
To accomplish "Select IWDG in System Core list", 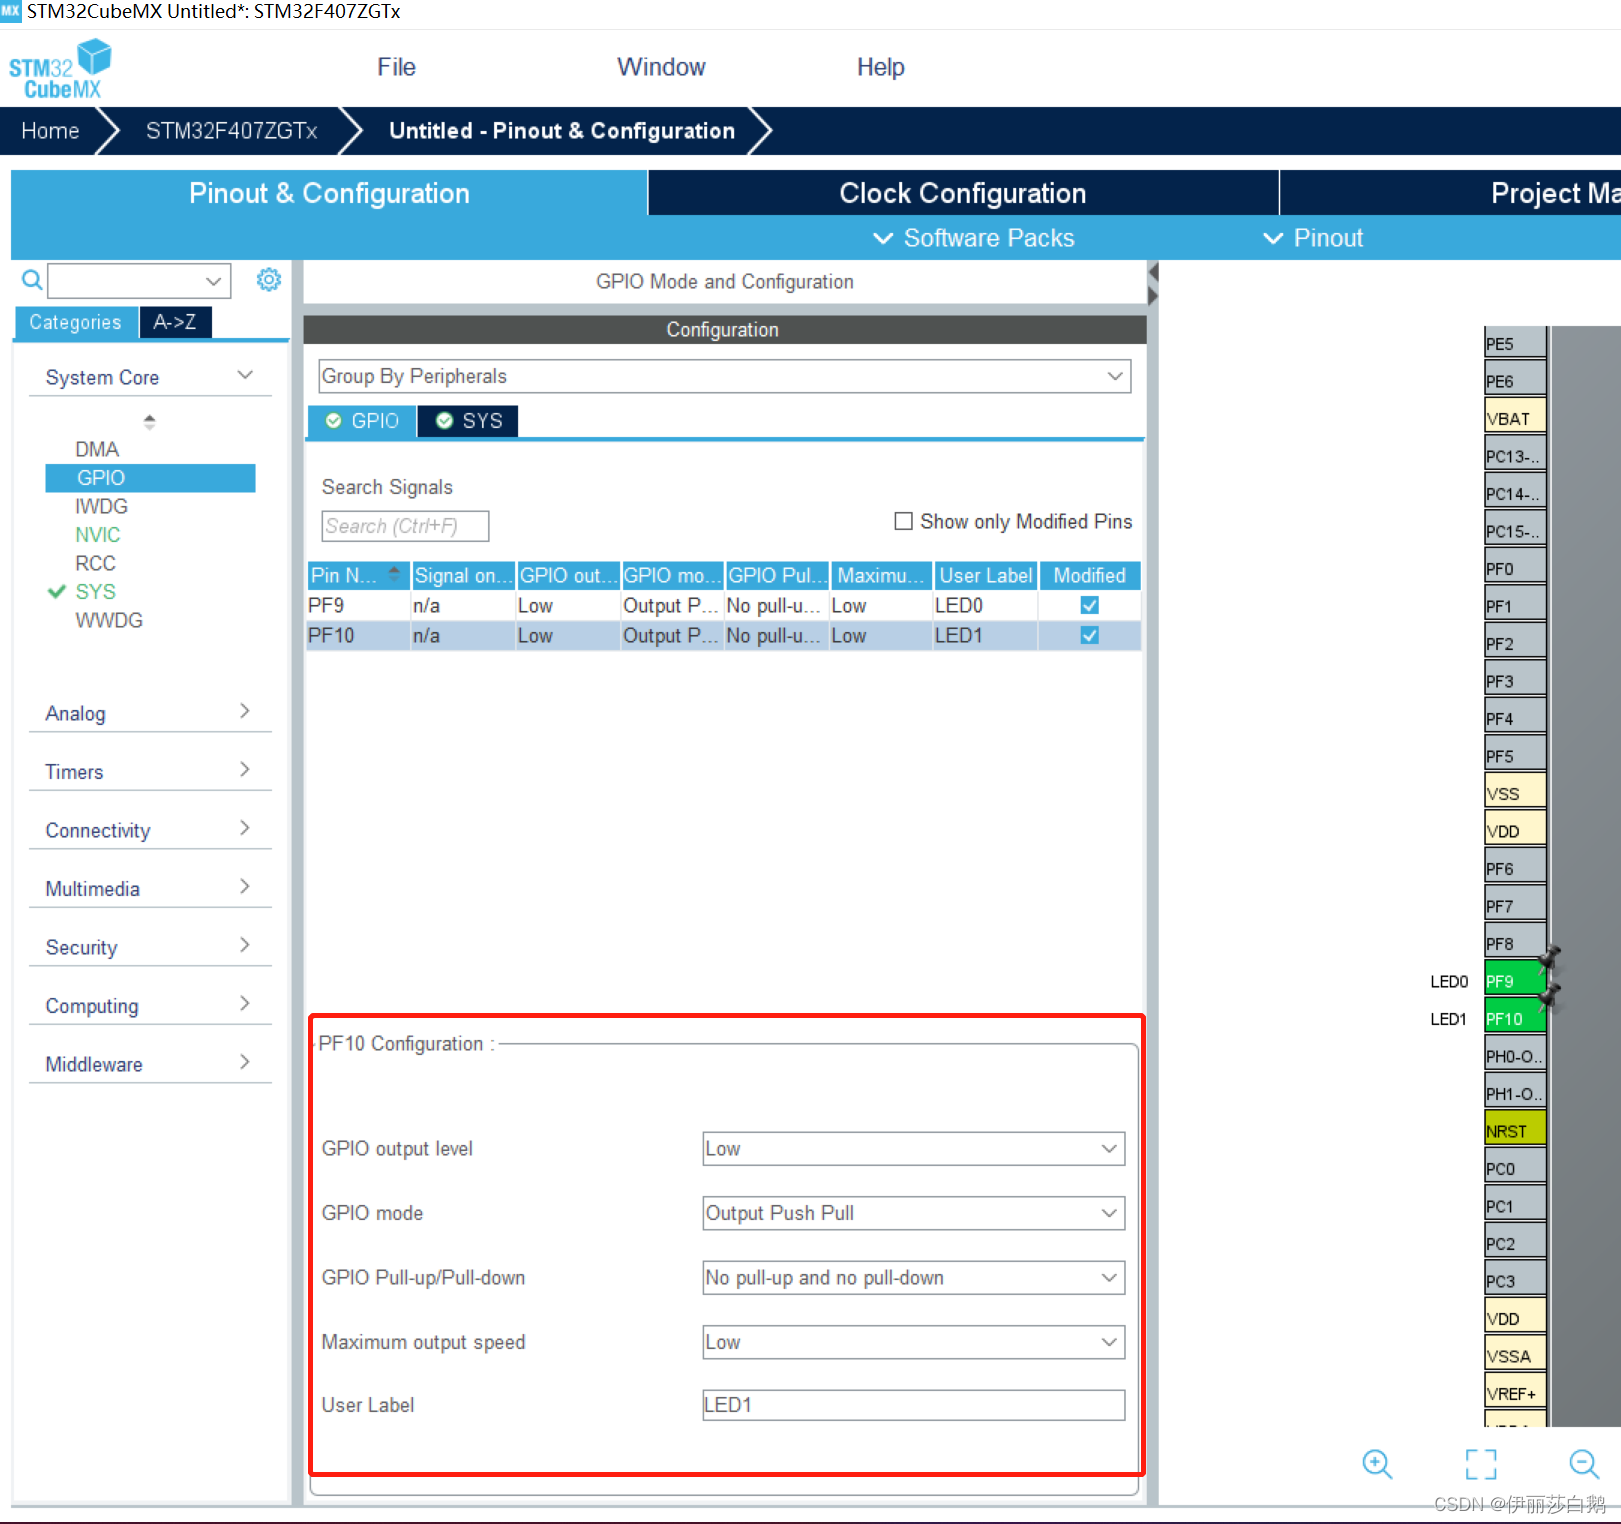I will (x=101, y=506).
